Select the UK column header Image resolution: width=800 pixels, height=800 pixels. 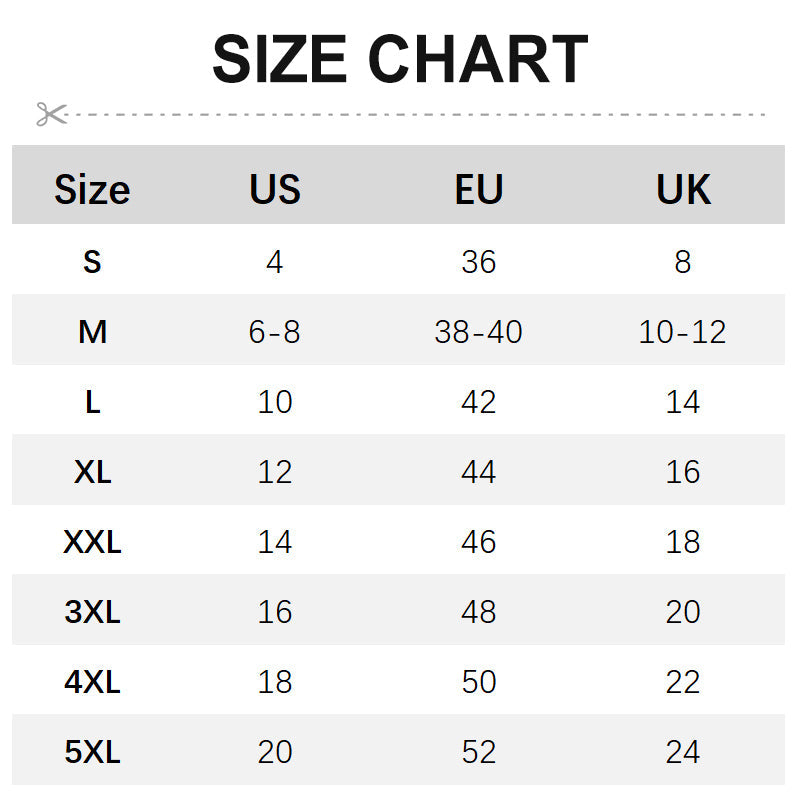[683, 189]
